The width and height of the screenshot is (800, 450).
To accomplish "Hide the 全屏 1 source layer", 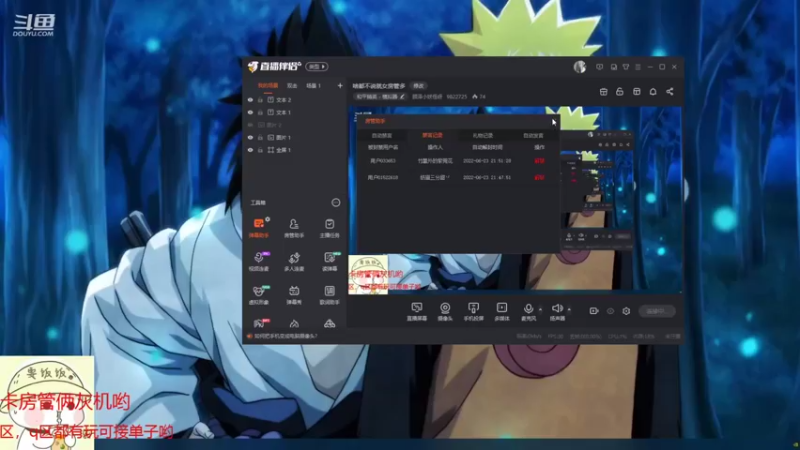I will 250,150.
